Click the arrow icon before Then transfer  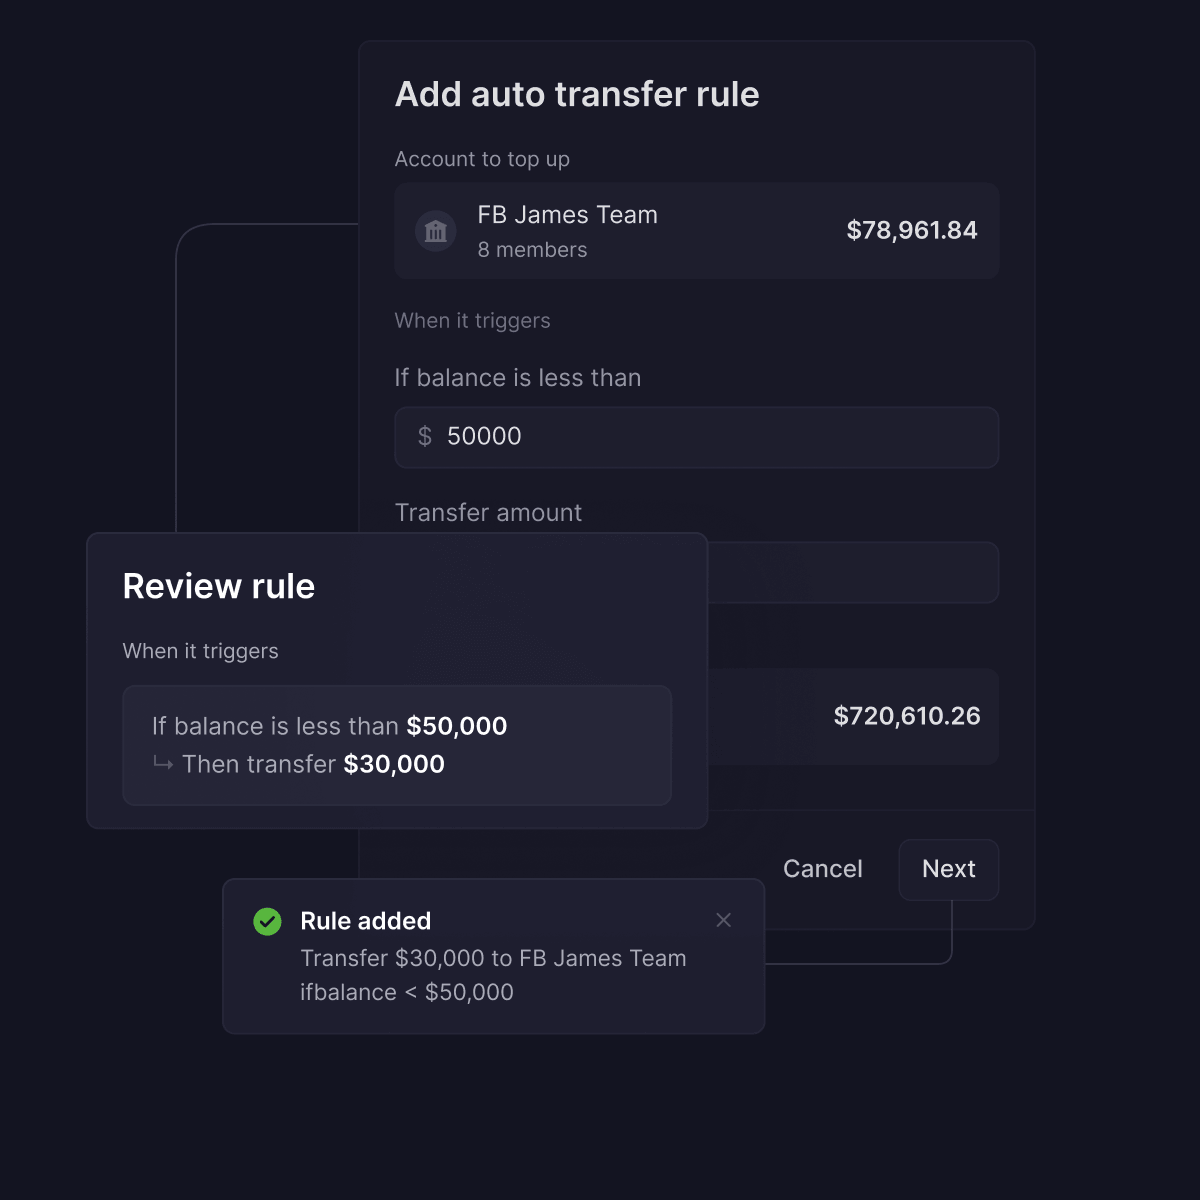point(163,764)
